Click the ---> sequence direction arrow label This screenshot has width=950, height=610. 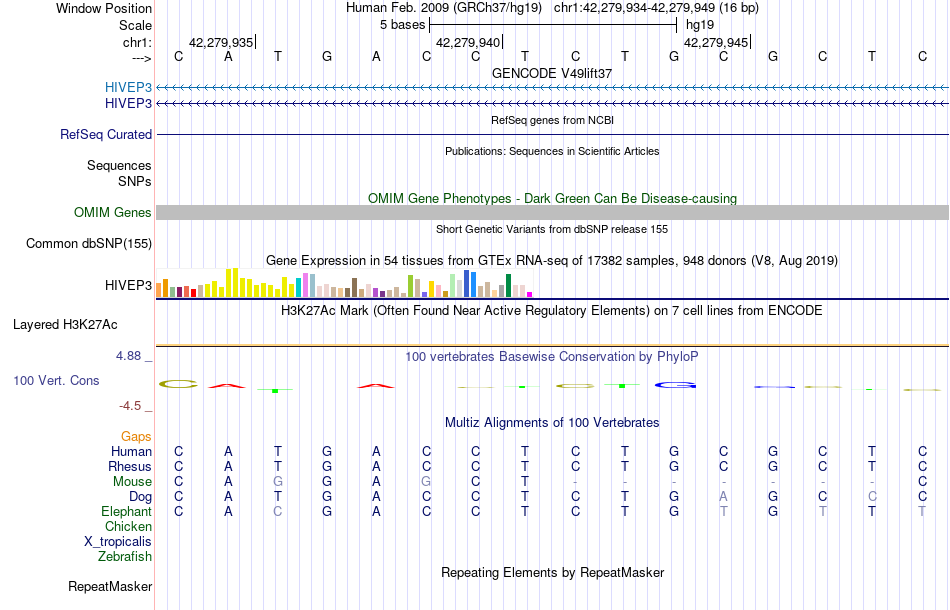(142, 58)
